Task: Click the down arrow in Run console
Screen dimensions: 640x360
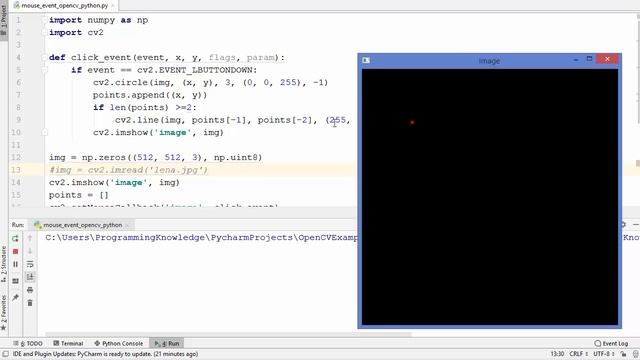Action: coord(30,251)
